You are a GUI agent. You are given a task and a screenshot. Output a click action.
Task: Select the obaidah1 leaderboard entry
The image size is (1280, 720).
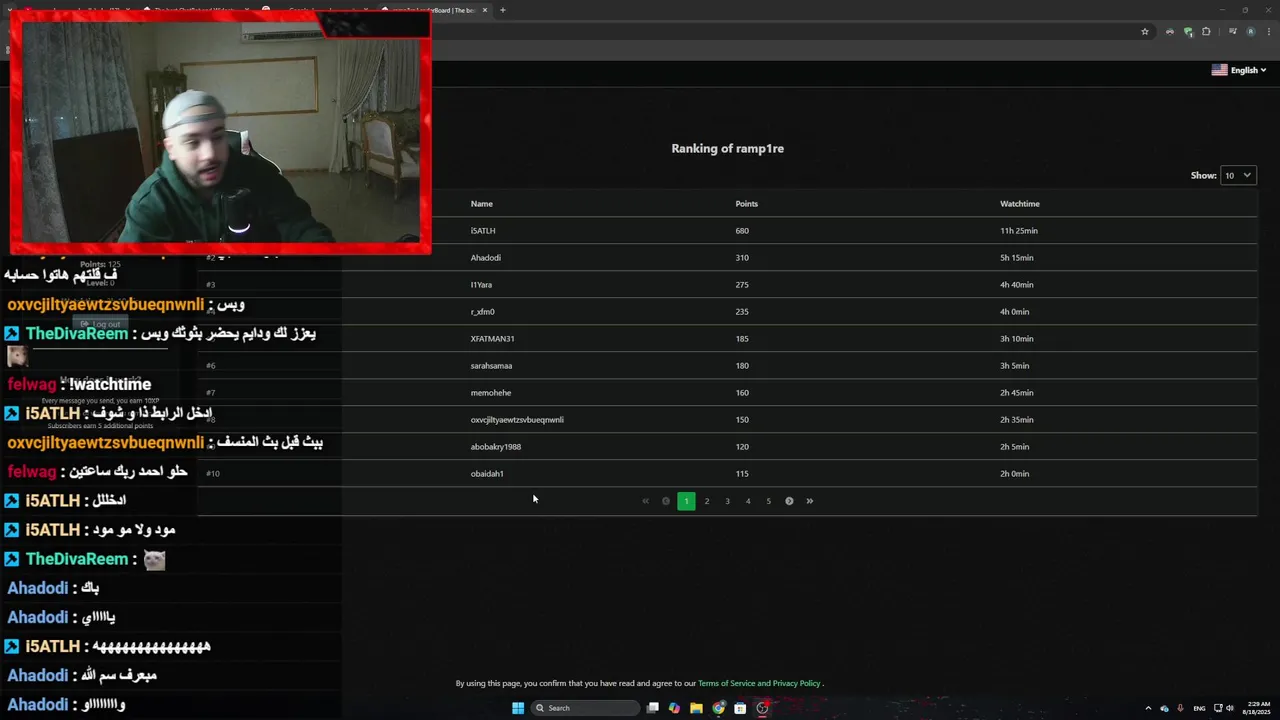point(487,474)
